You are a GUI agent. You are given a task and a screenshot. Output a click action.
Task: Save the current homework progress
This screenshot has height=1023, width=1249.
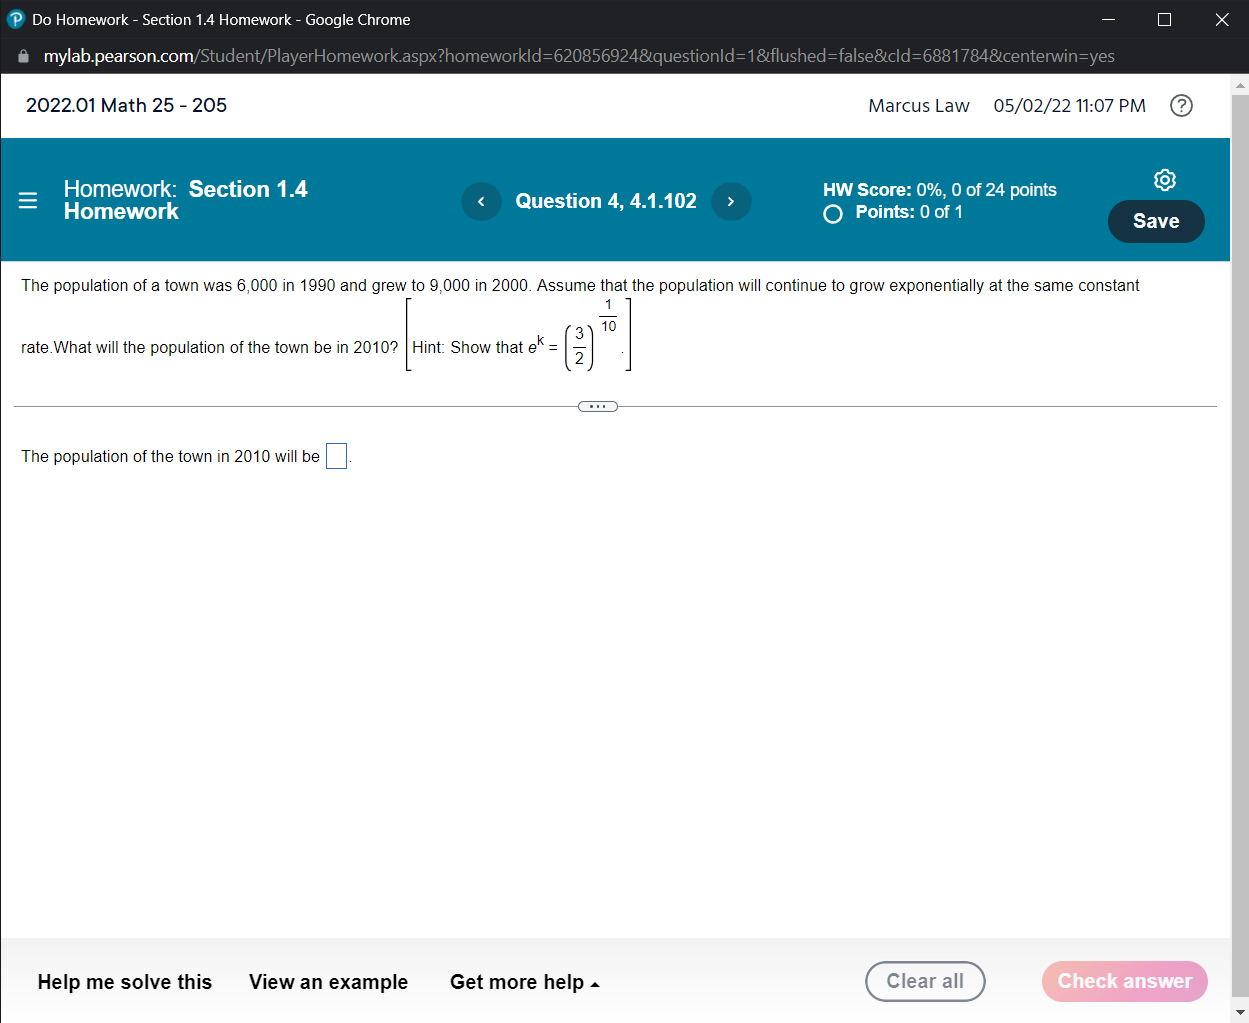click(x=1156, y=221)
